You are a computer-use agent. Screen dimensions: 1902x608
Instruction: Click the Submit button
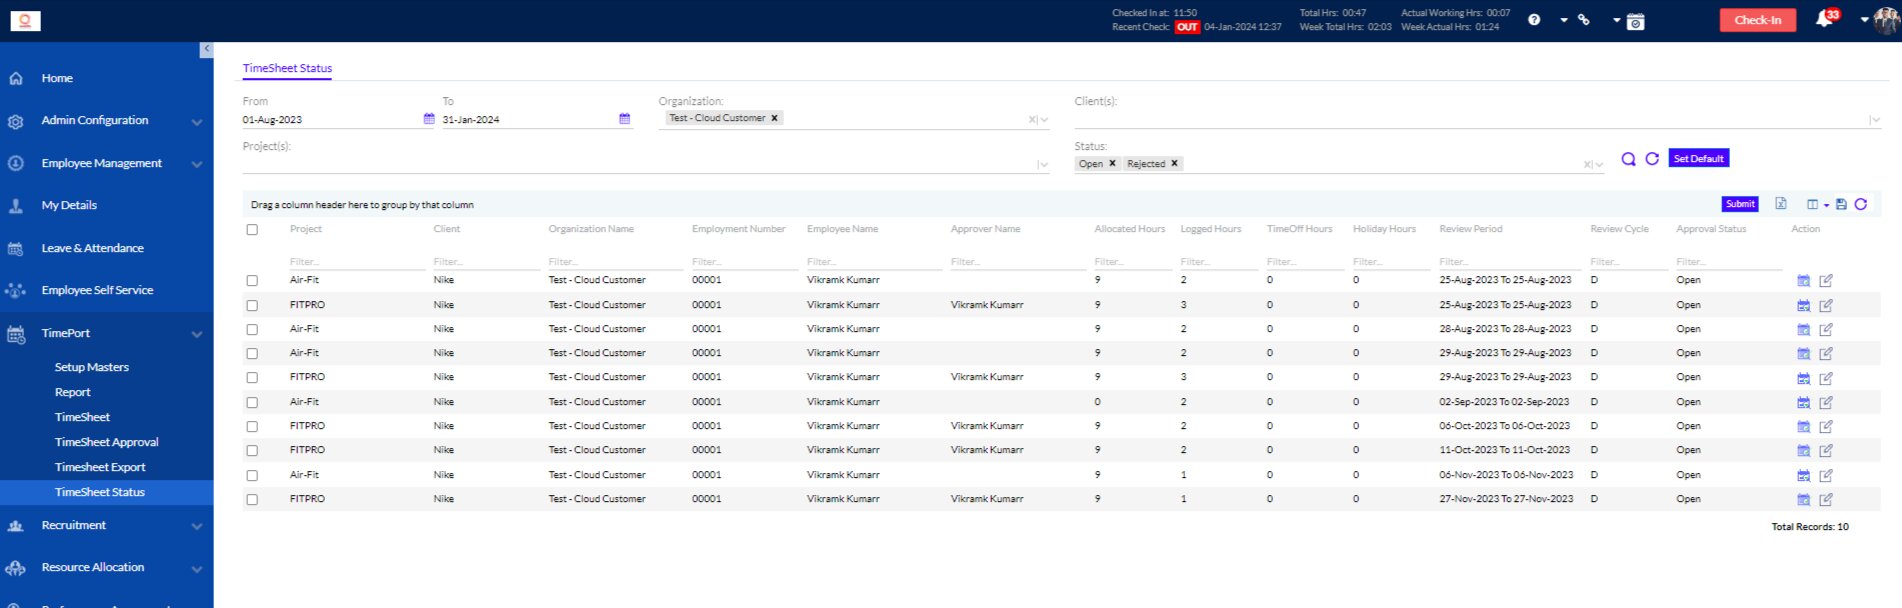click(1740, 204)
